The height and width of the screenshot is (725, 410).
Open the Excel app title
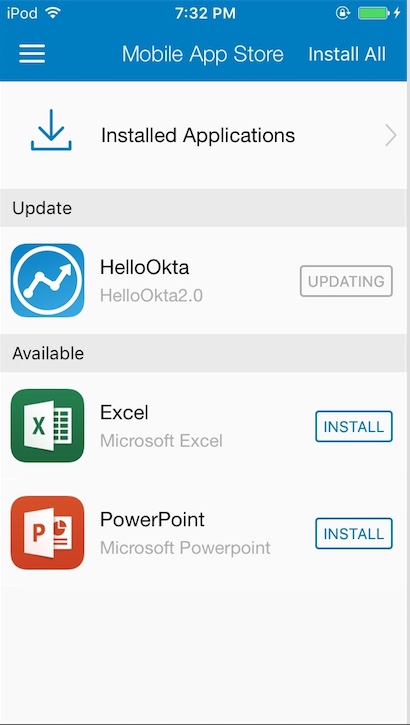click(x=124, y=412)
